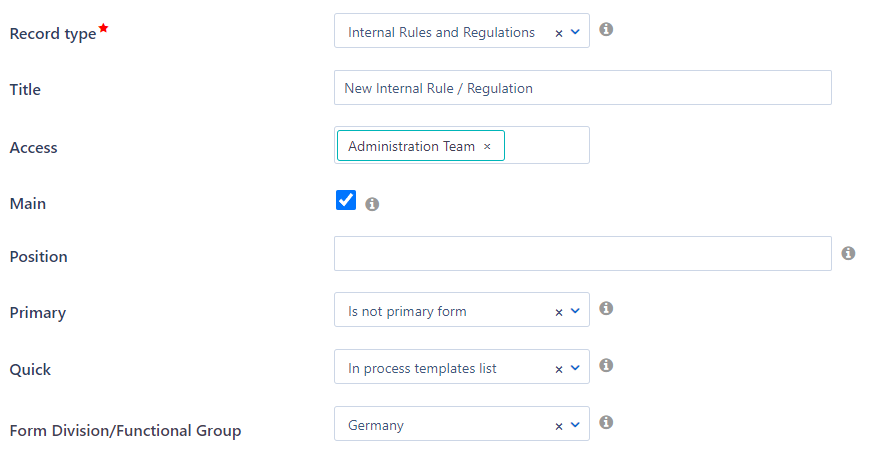Expand Form Division/Functional Group dropdown arrow
Image resolution: width=875 pixels, height=458 pixels.
point(575,425)
